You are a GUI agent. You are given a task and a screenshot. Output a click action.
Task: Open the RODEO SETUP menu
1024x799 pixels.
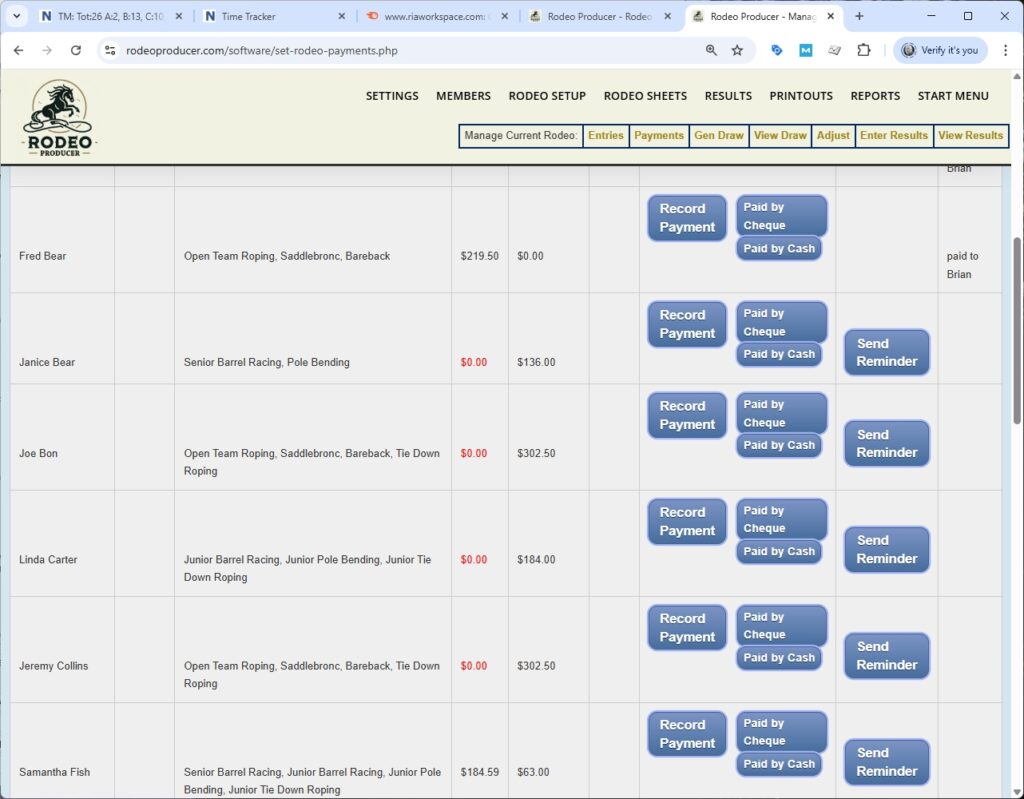(547, 96)
